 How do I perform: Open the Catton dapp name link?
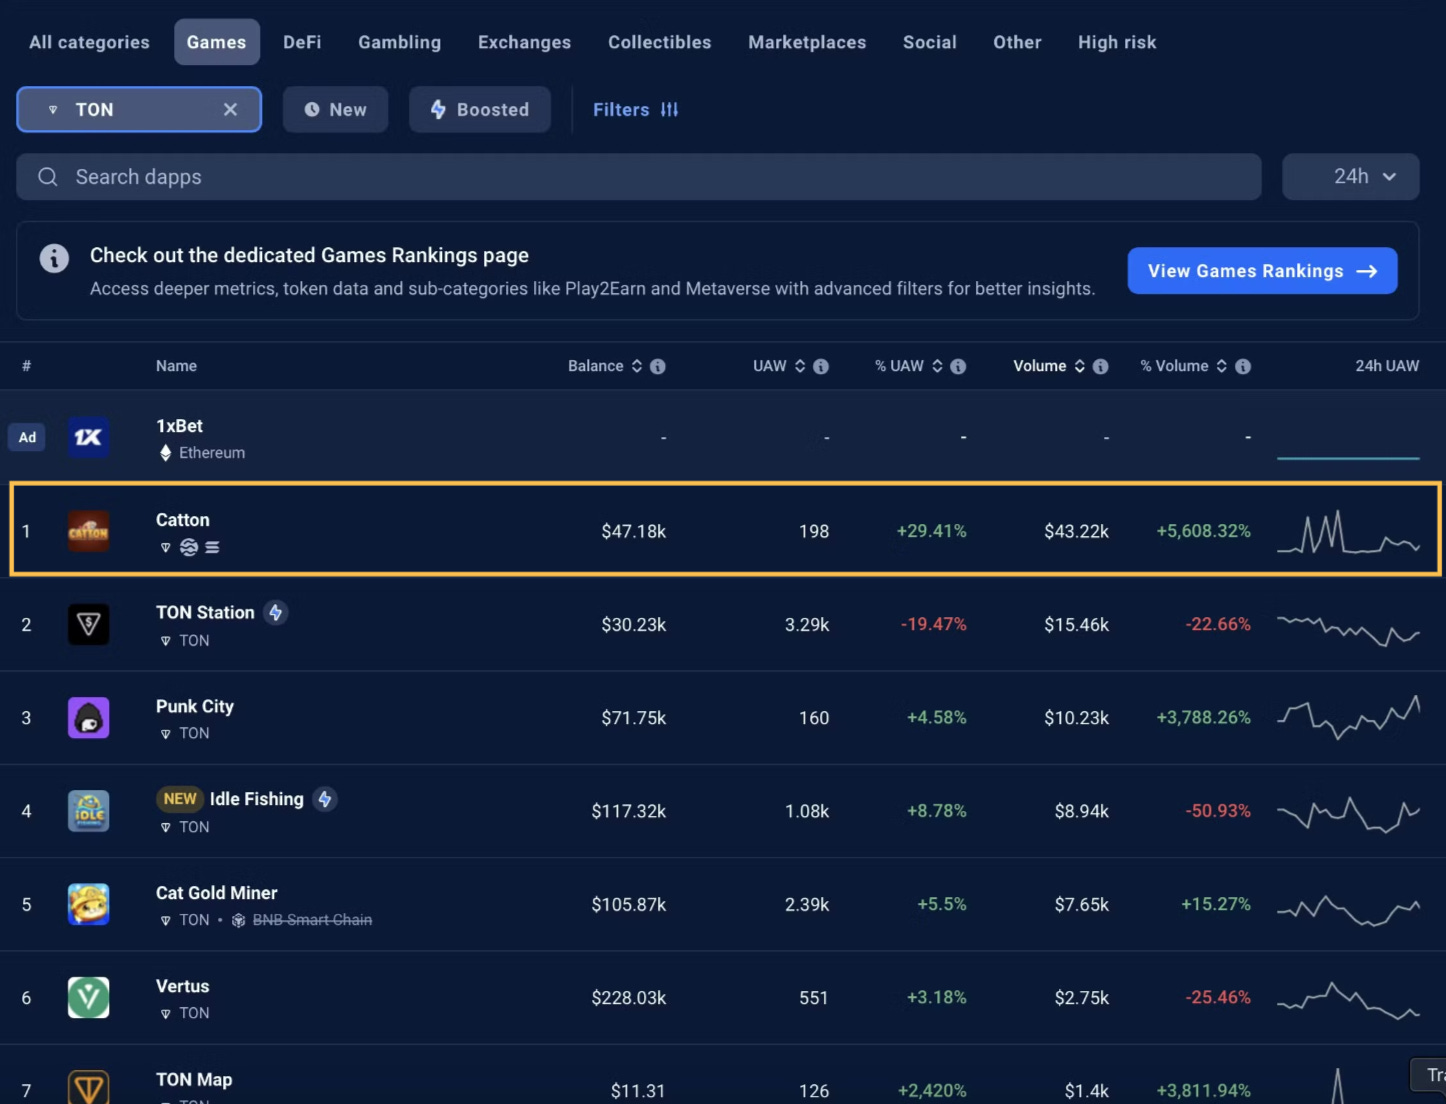(x=183, y=520)
